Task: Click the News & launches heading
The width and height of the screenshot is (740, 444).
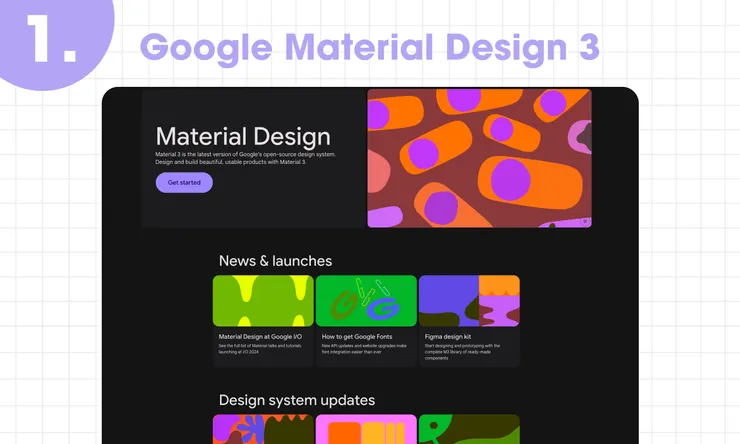Action: [x=275, y=261]
